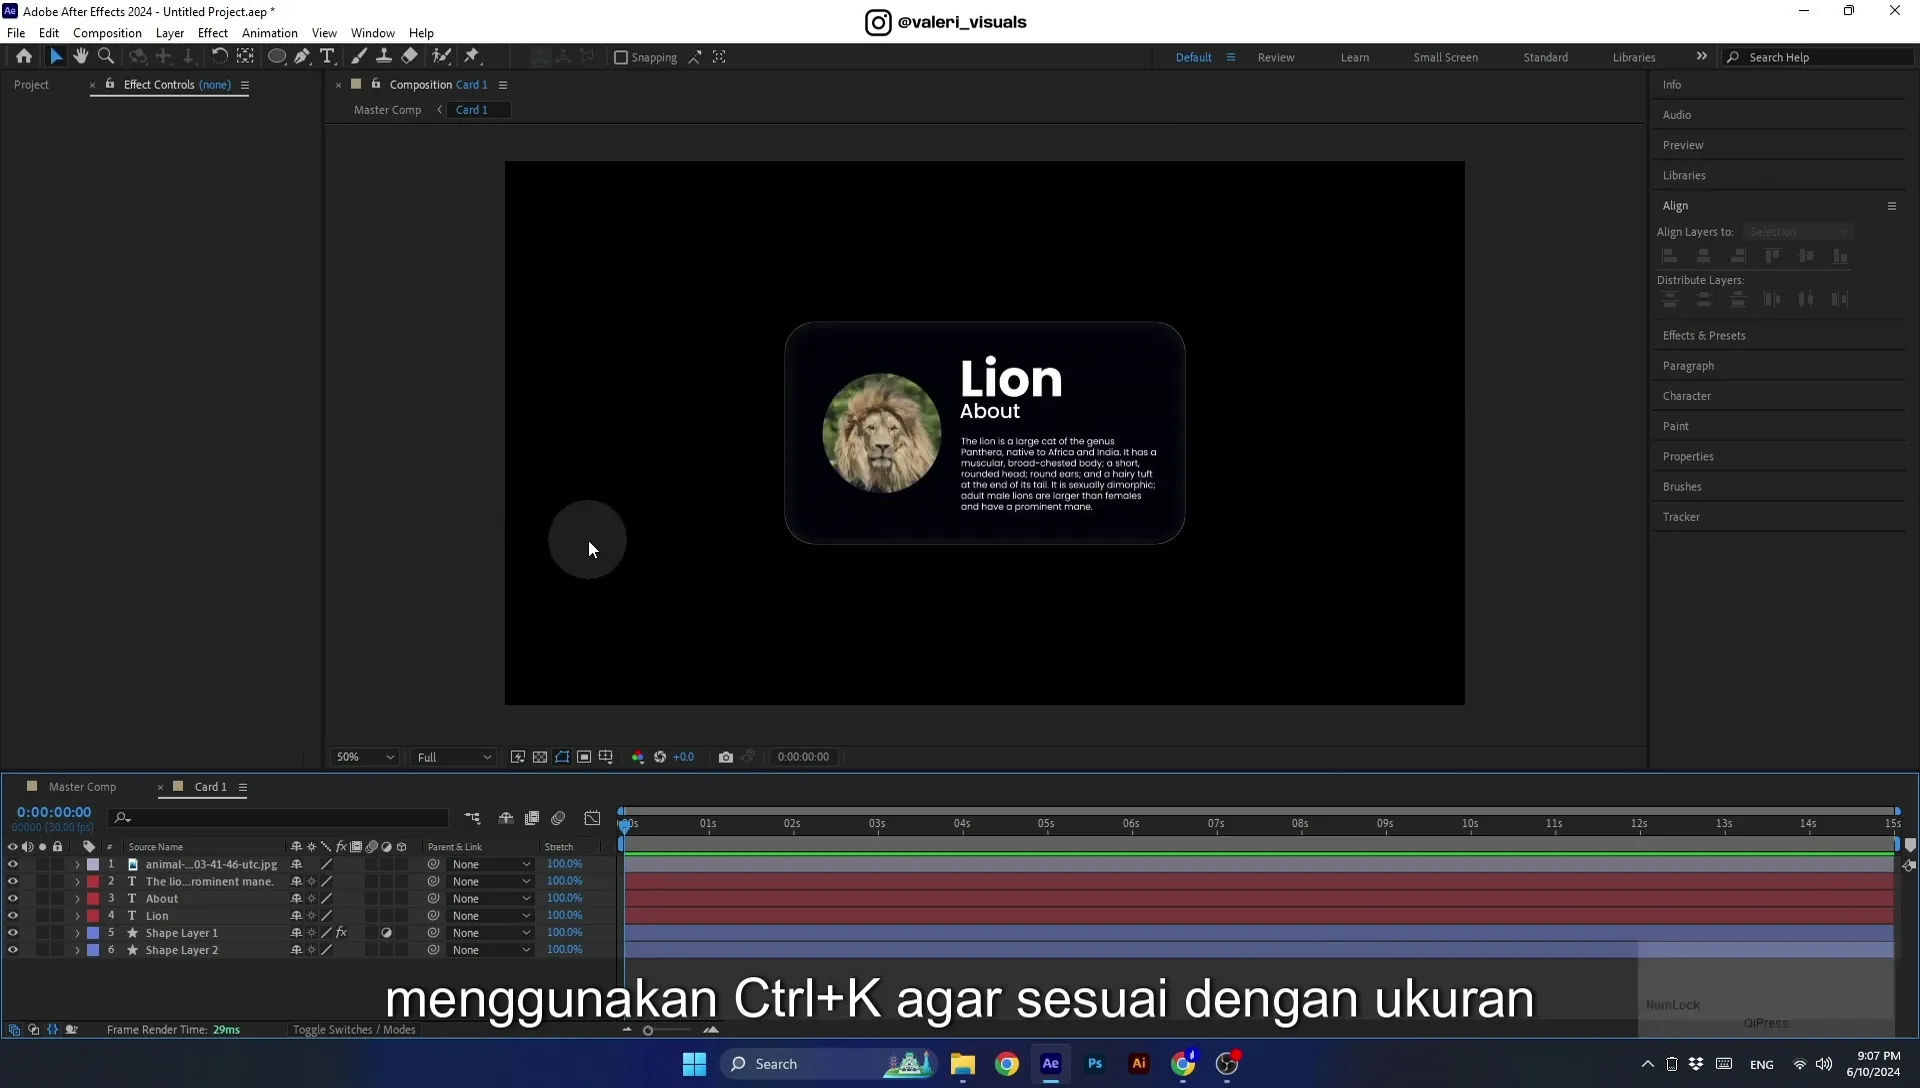Open Align Layers to Selection dropdown
The width and height of the screenshot is (1920, 1088).
coord(1798,232)
